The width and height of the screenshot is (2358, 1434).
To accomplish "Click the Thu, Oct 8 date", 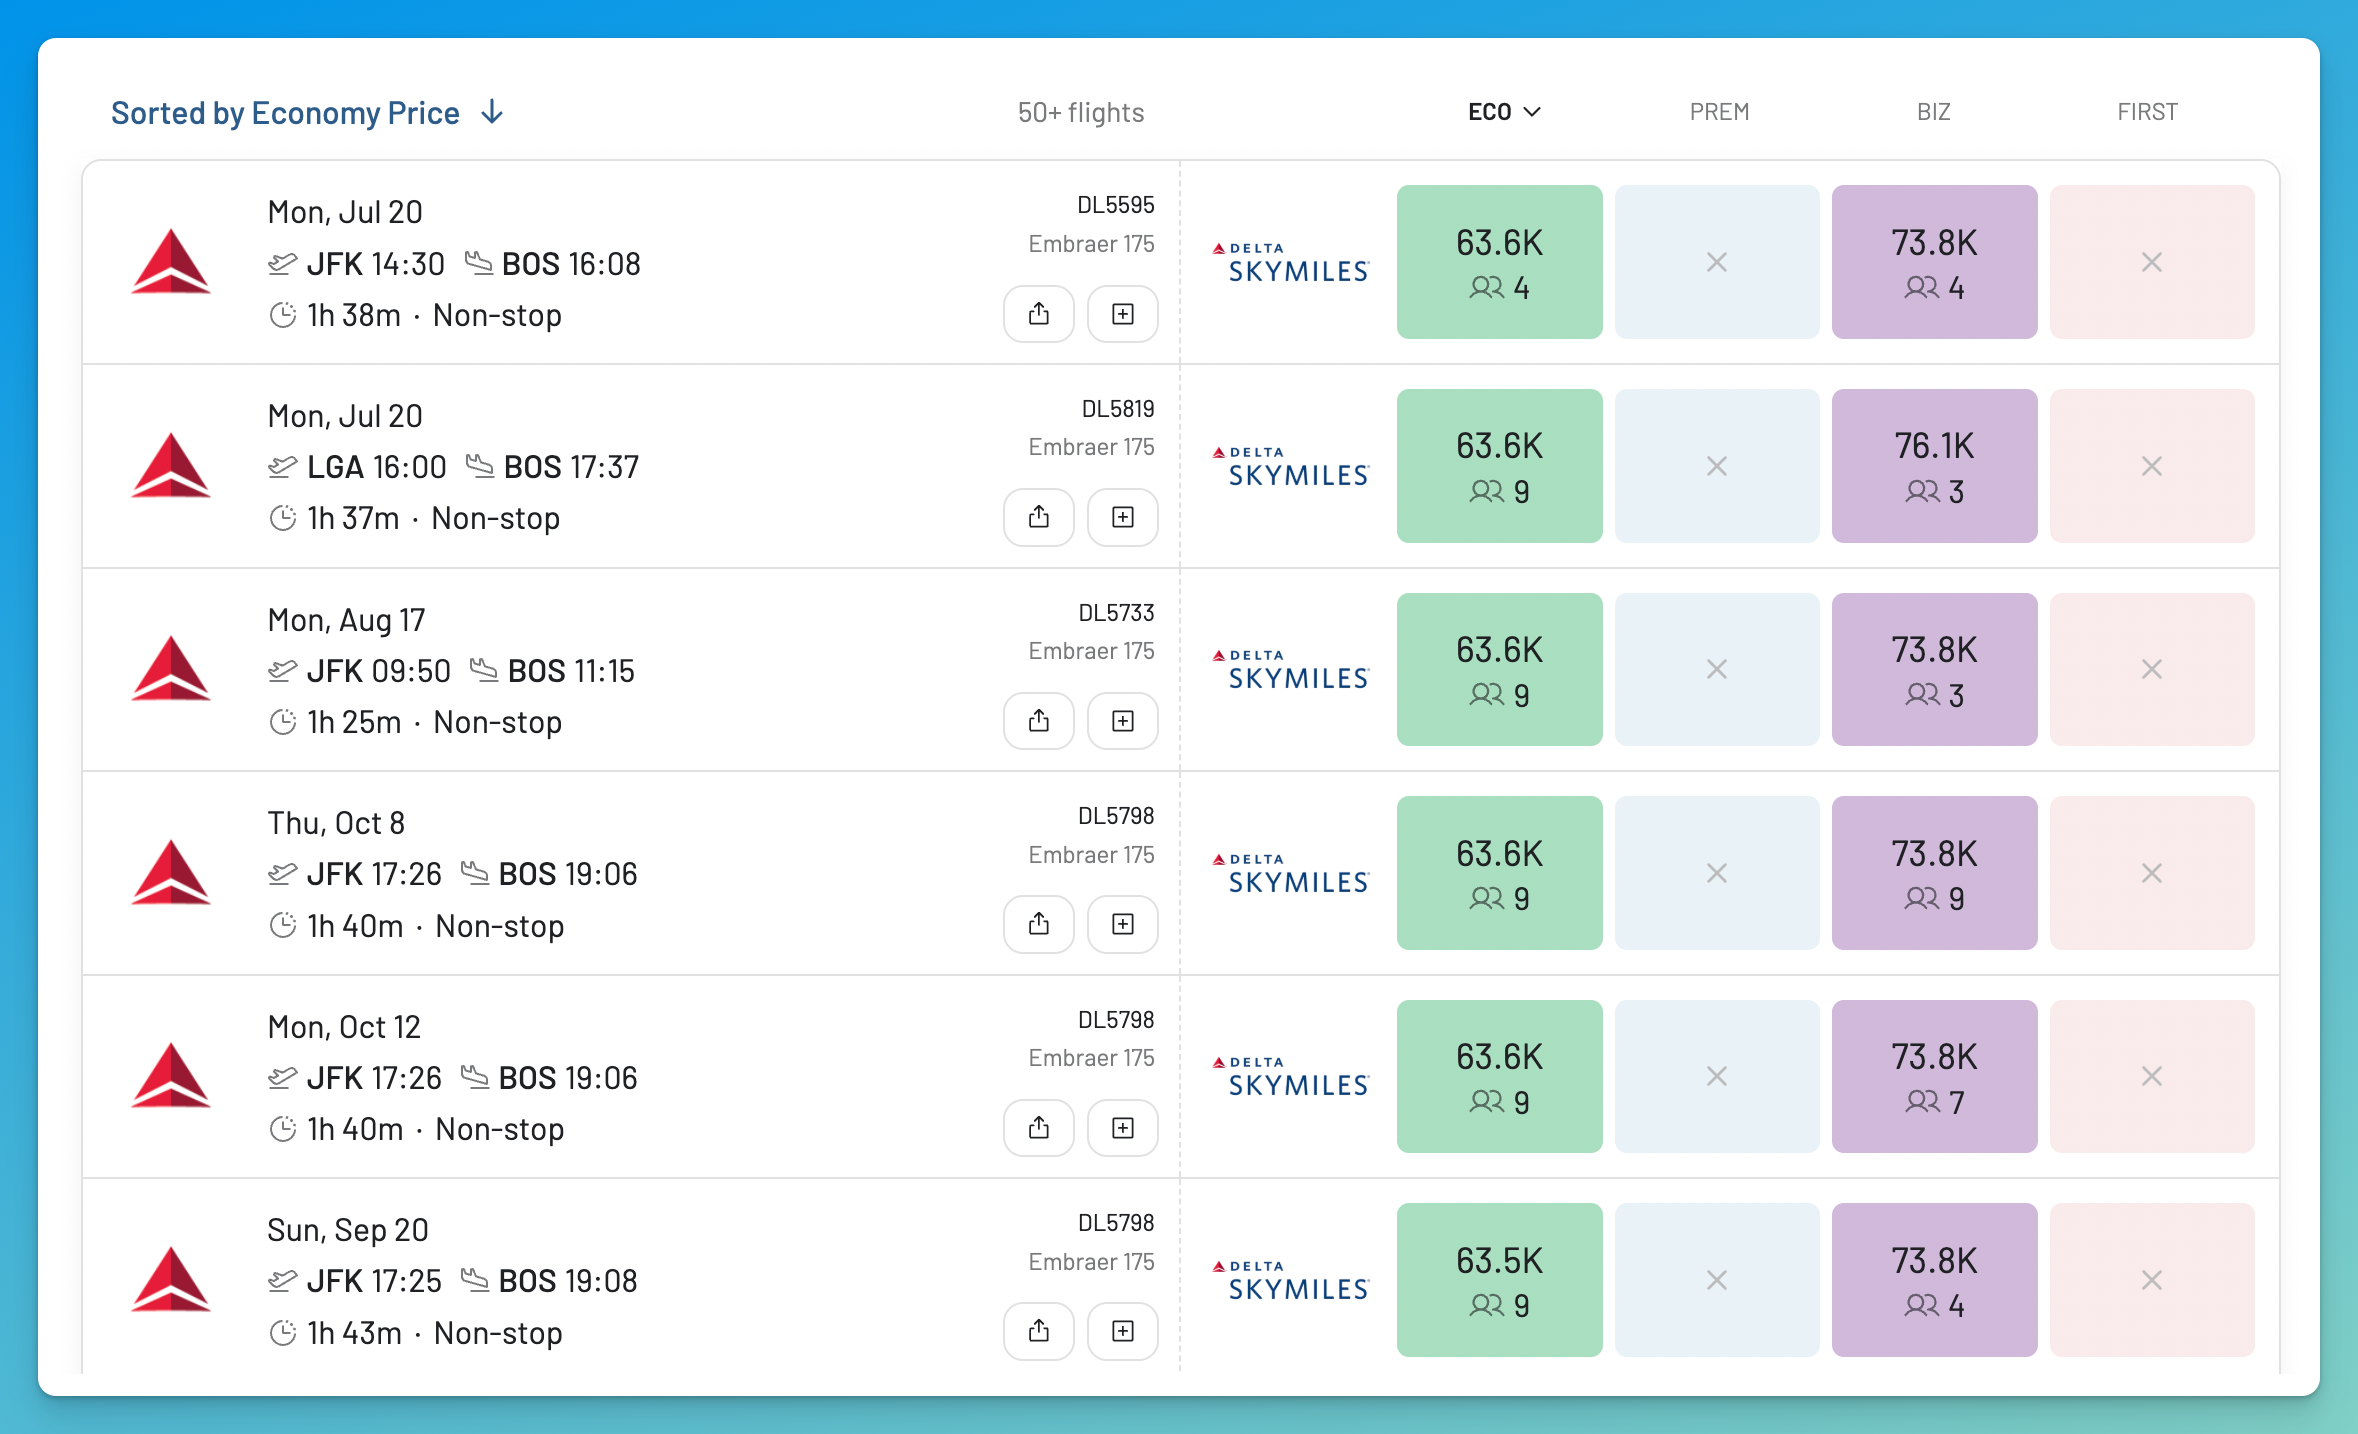I will [336, 823].
